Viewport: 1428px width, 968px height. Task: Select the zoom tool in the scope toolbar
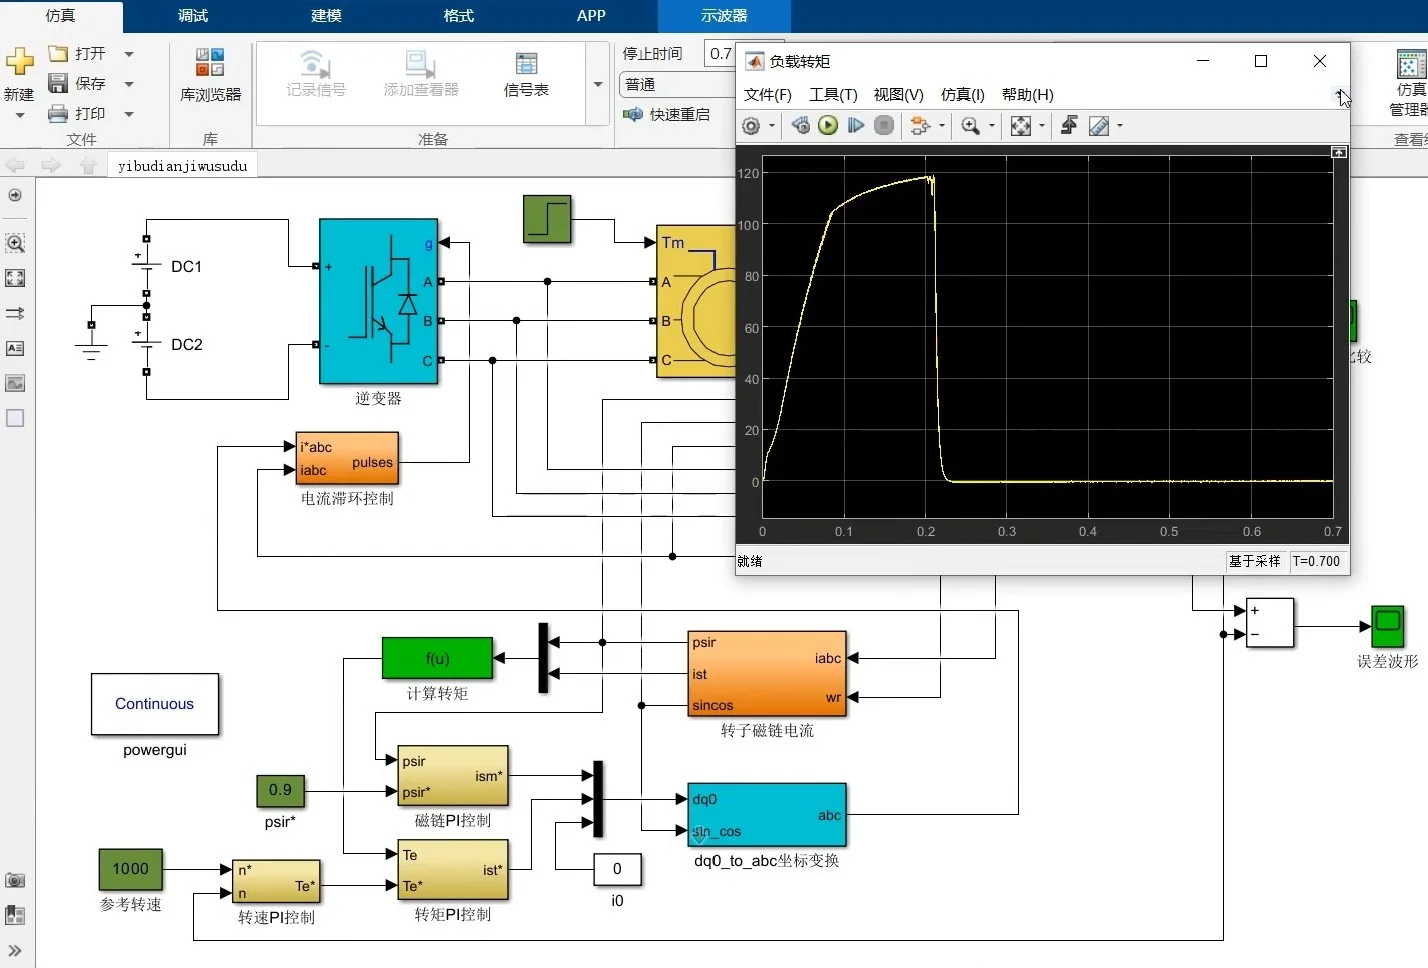click(971, 125)
